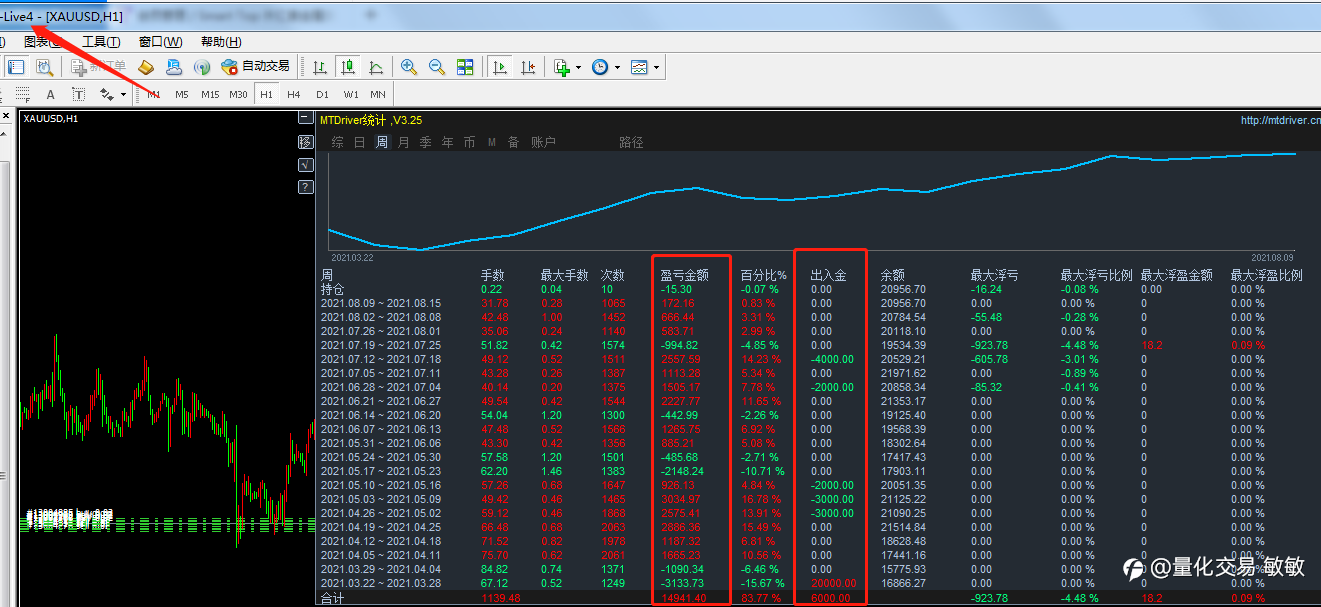Switch chart to bar chart display
This screenshot has width=1321, height=607.
320,67
